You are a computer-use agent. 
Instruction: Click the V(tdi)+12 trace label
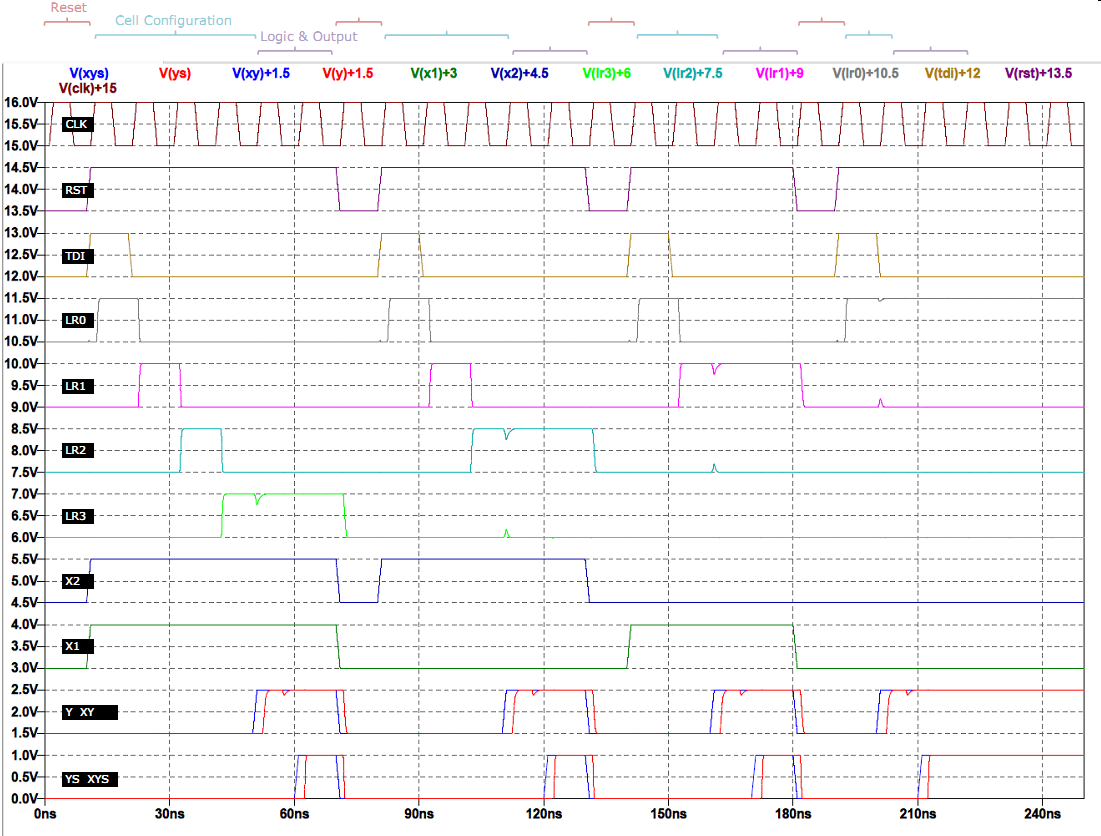[x=952, y=73]
